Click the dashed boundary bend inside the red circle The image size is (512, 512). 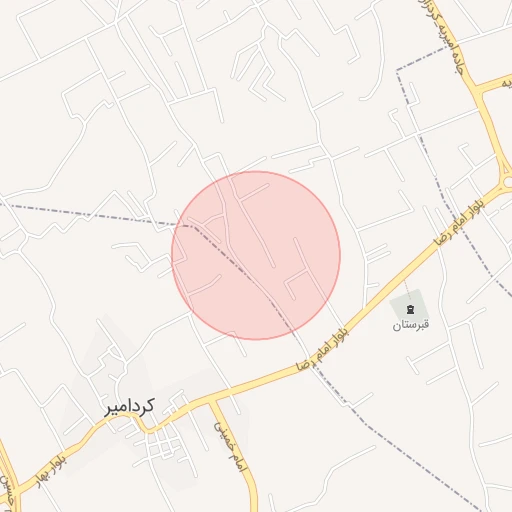pos(192,226)
